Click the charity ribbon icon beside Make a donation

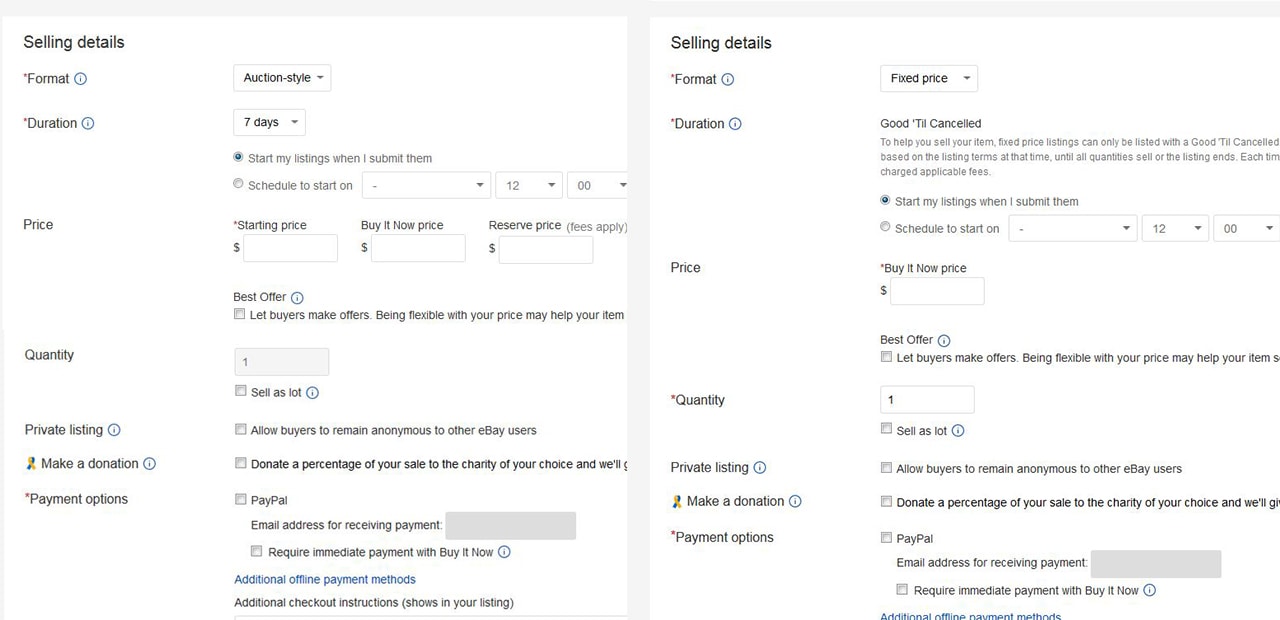point(30,463)
